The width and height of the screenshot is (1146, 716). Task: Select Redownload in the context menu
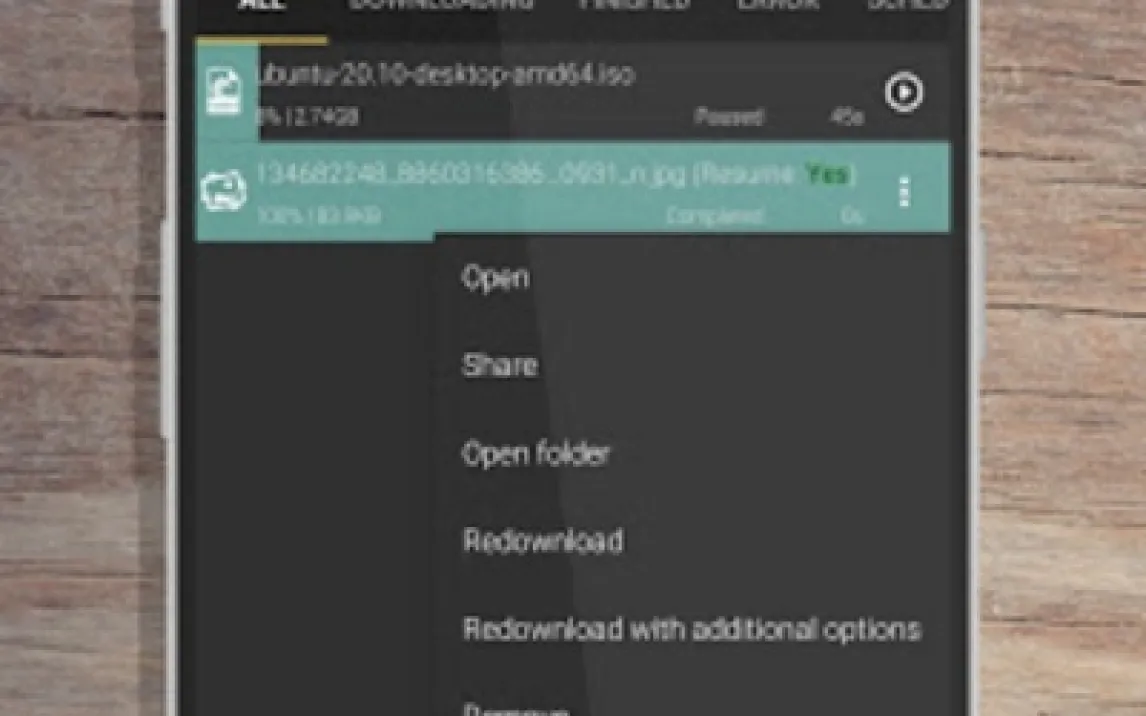tap(543, 541)
